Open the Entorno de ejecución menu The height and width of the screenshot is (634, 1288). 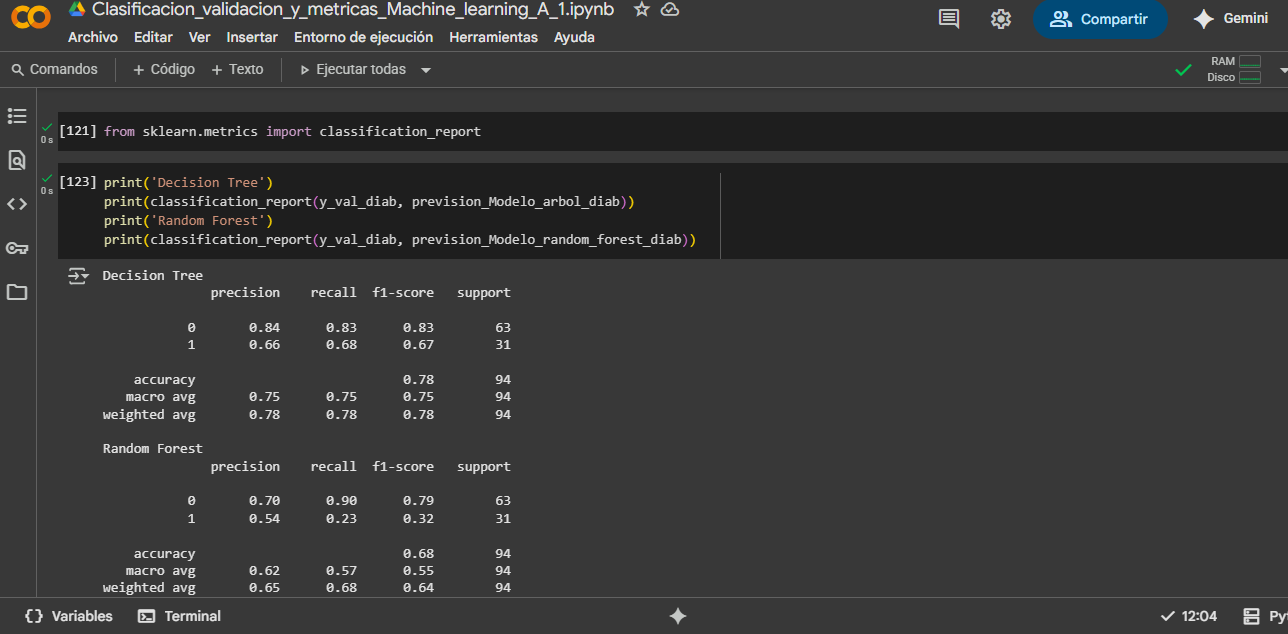pyautogui.click(x=363, y=37)
